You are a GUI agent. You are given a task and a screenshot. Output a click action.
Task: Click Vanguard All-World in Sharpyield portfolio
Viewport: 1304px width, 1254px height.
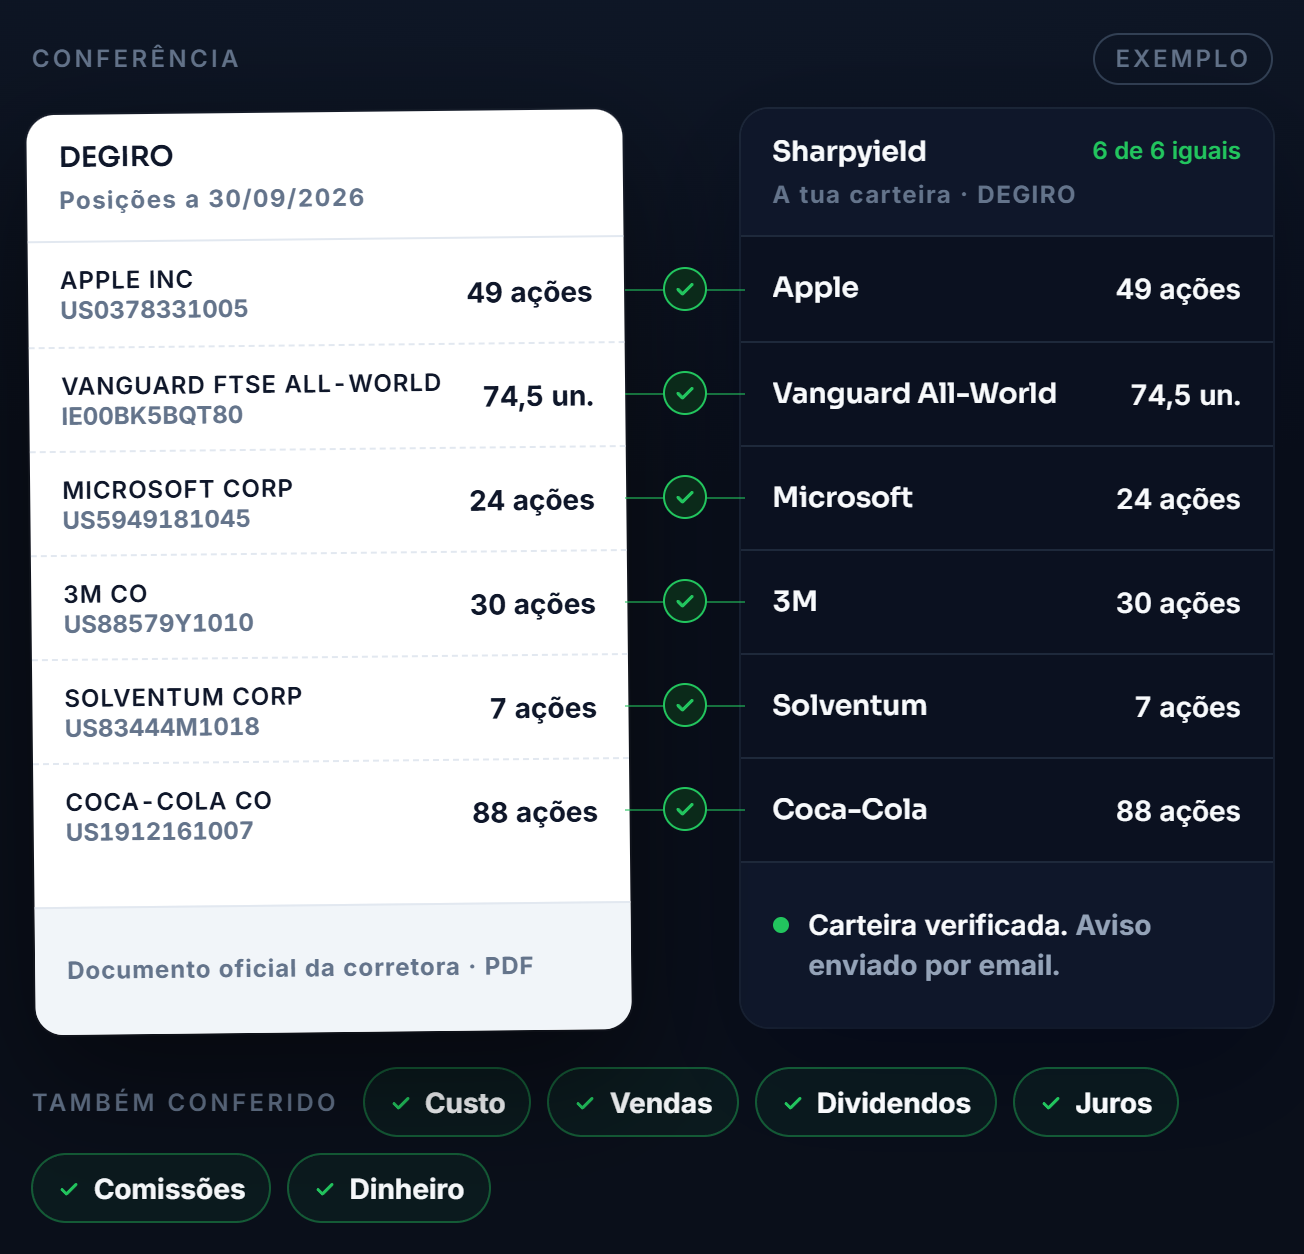pos(914,393)
